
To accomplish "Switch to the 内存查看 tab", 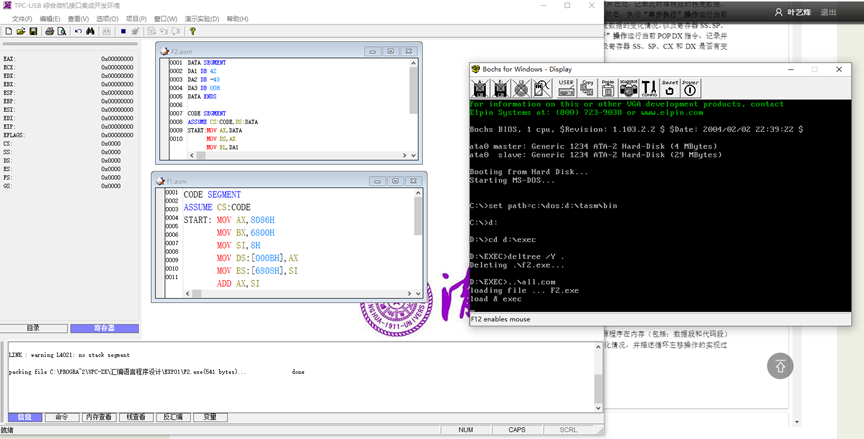I will [x=99, y=418].
